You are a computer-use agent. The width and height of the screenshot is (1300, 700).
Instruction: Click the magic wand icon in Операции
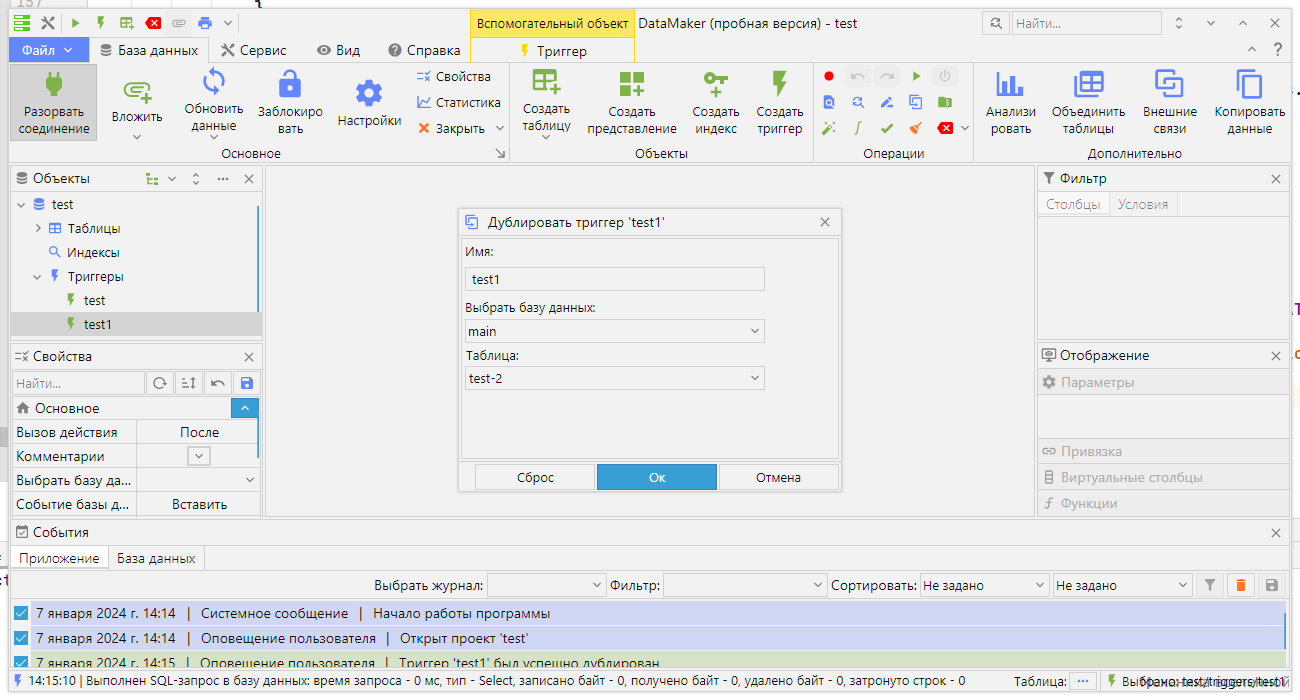pos(829,128)
